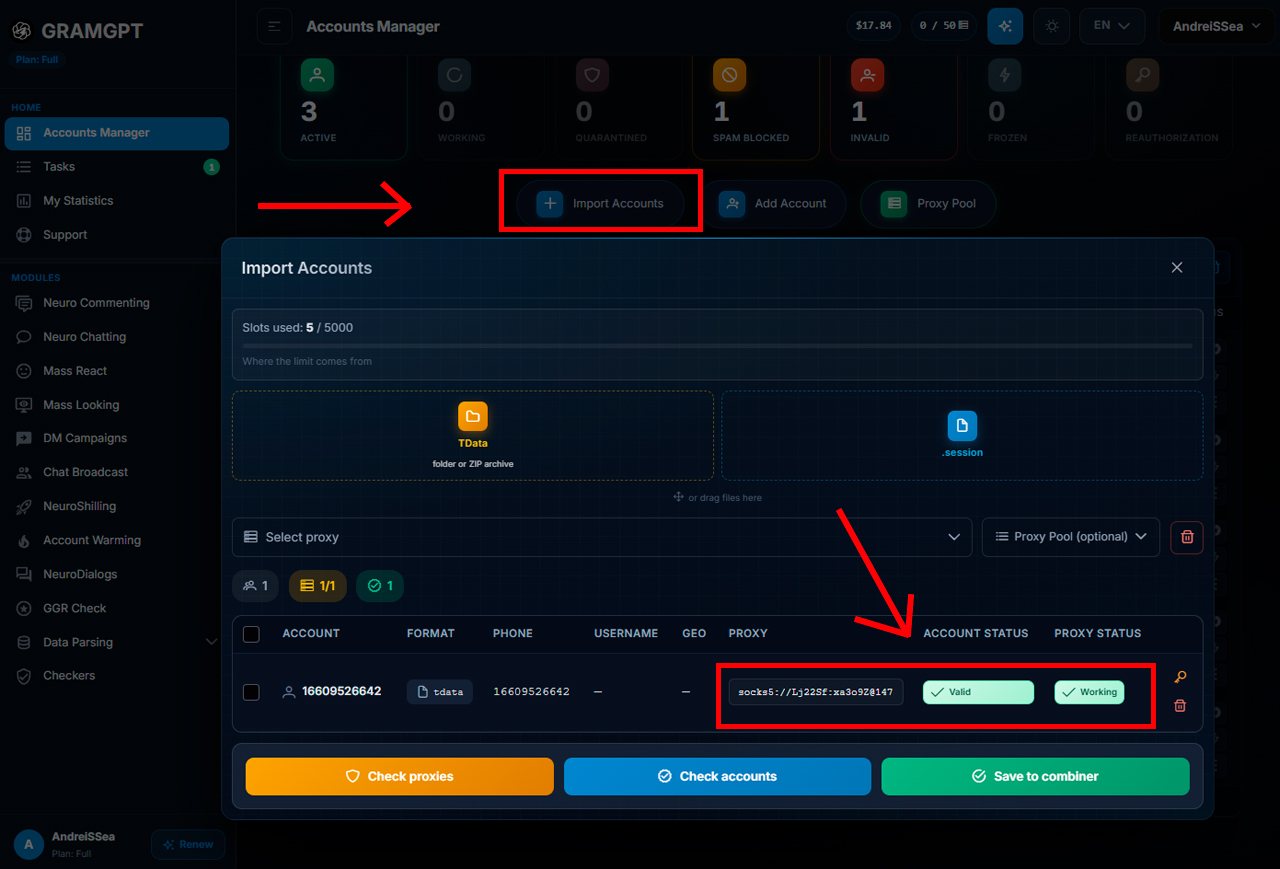Click 'Where the limit comes from' link
The image size is (1280, 869).
(307, 361)
